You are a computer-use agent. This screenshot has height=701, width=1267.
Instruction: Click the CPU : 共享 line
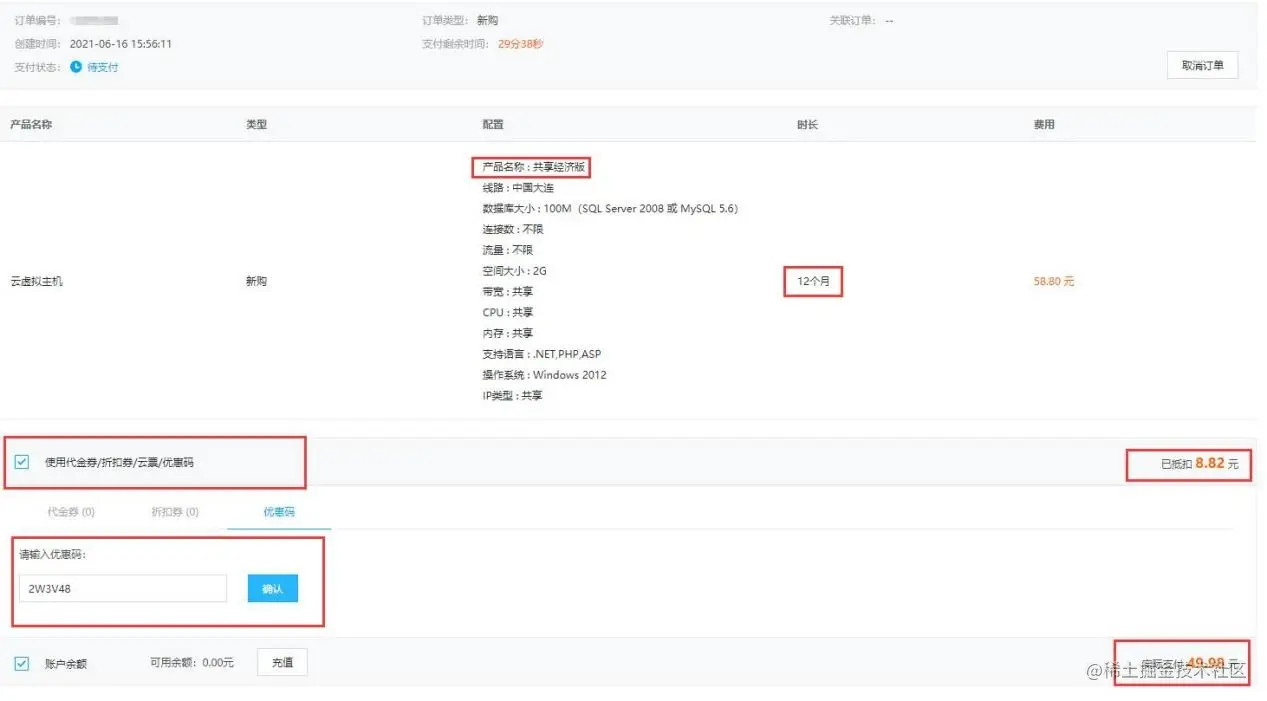508,313
